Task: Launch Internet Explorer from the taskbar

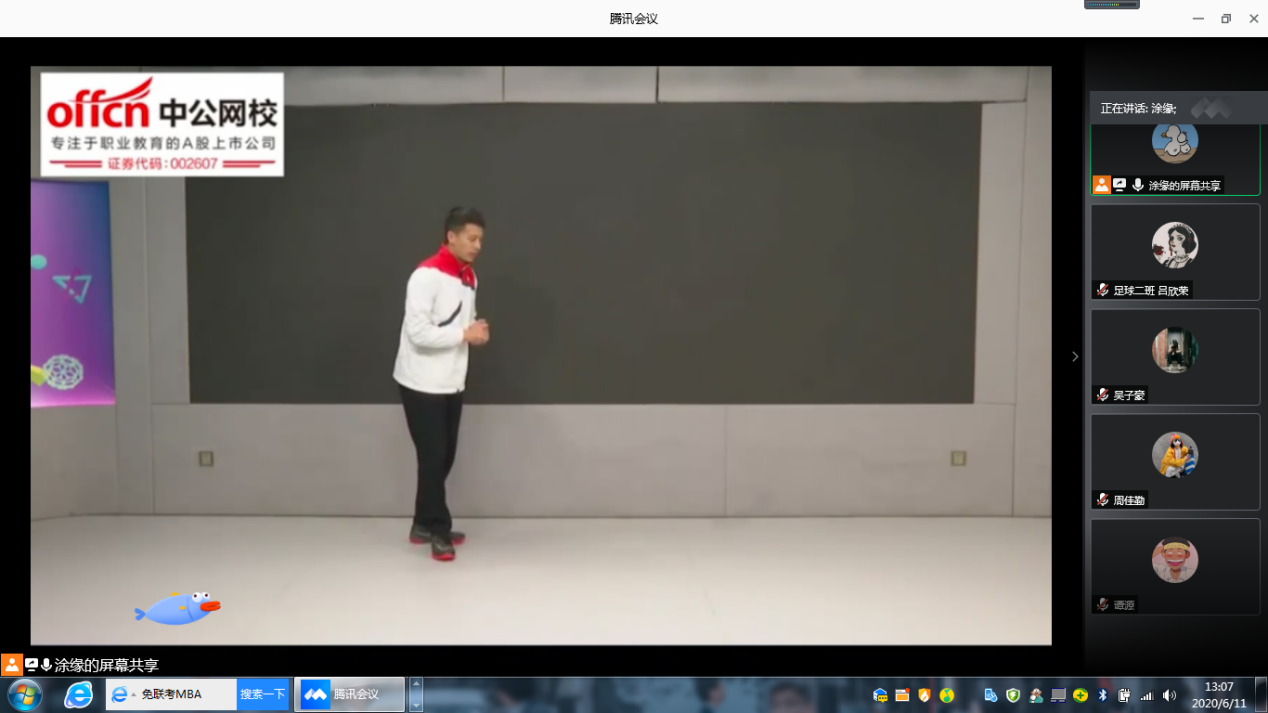Action: click(x=78, y=694)
